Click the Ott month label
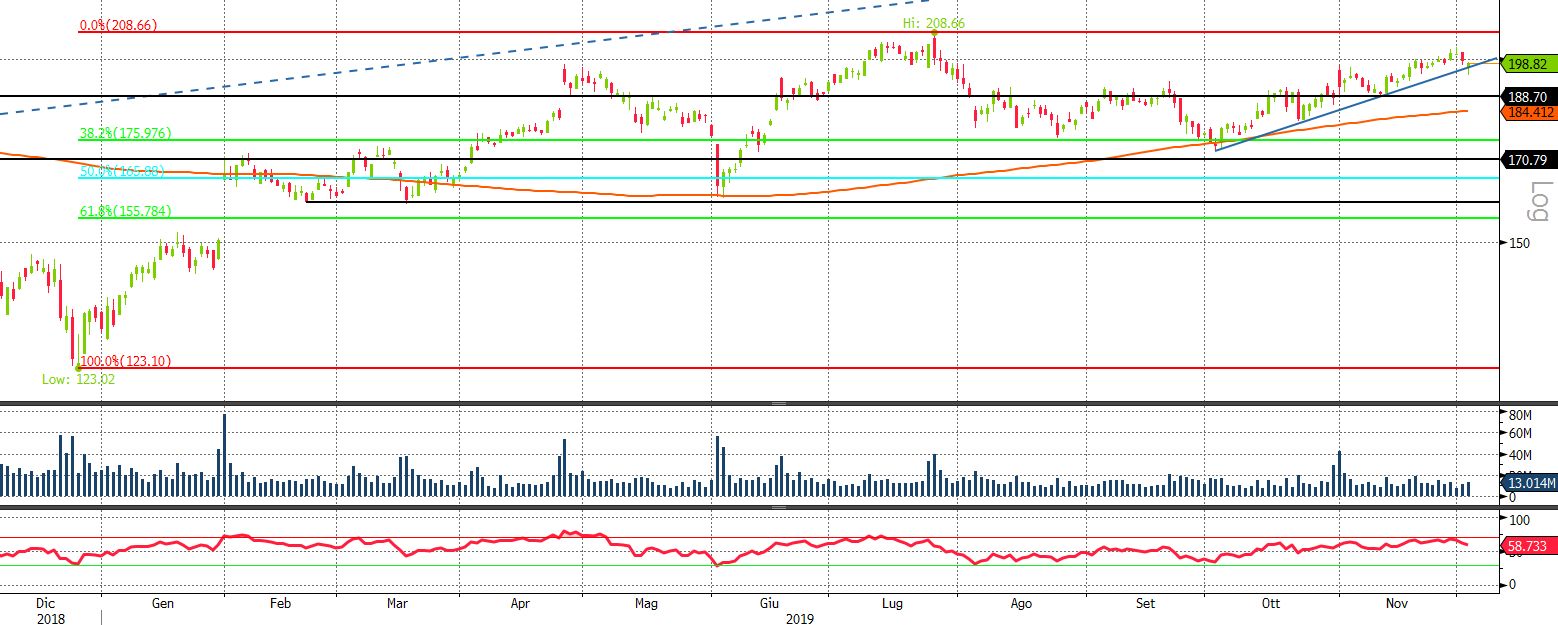Image resolution: width=1558 pixels, height=625 pixels. tap(1271, 604)
